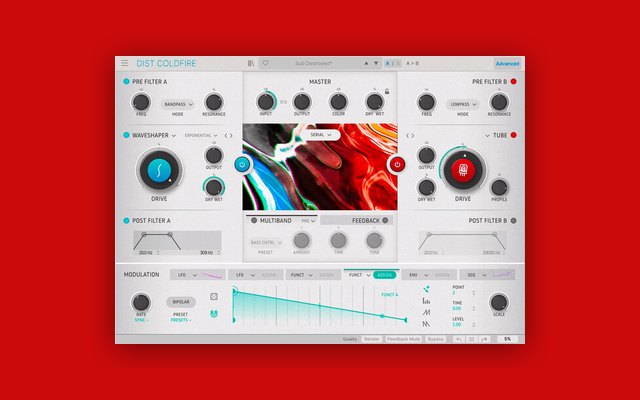Select the second LFO modulation tab
The width and height of the screenshot is (640, 400).
click(256, 275)
